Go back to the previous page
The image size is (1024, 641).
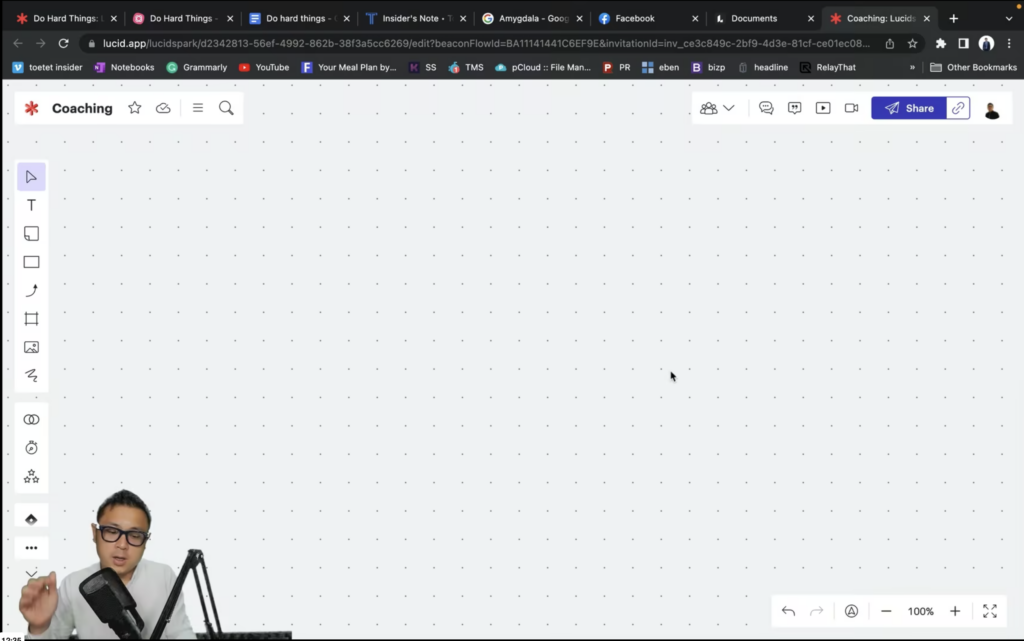click(x=18, y=43)
